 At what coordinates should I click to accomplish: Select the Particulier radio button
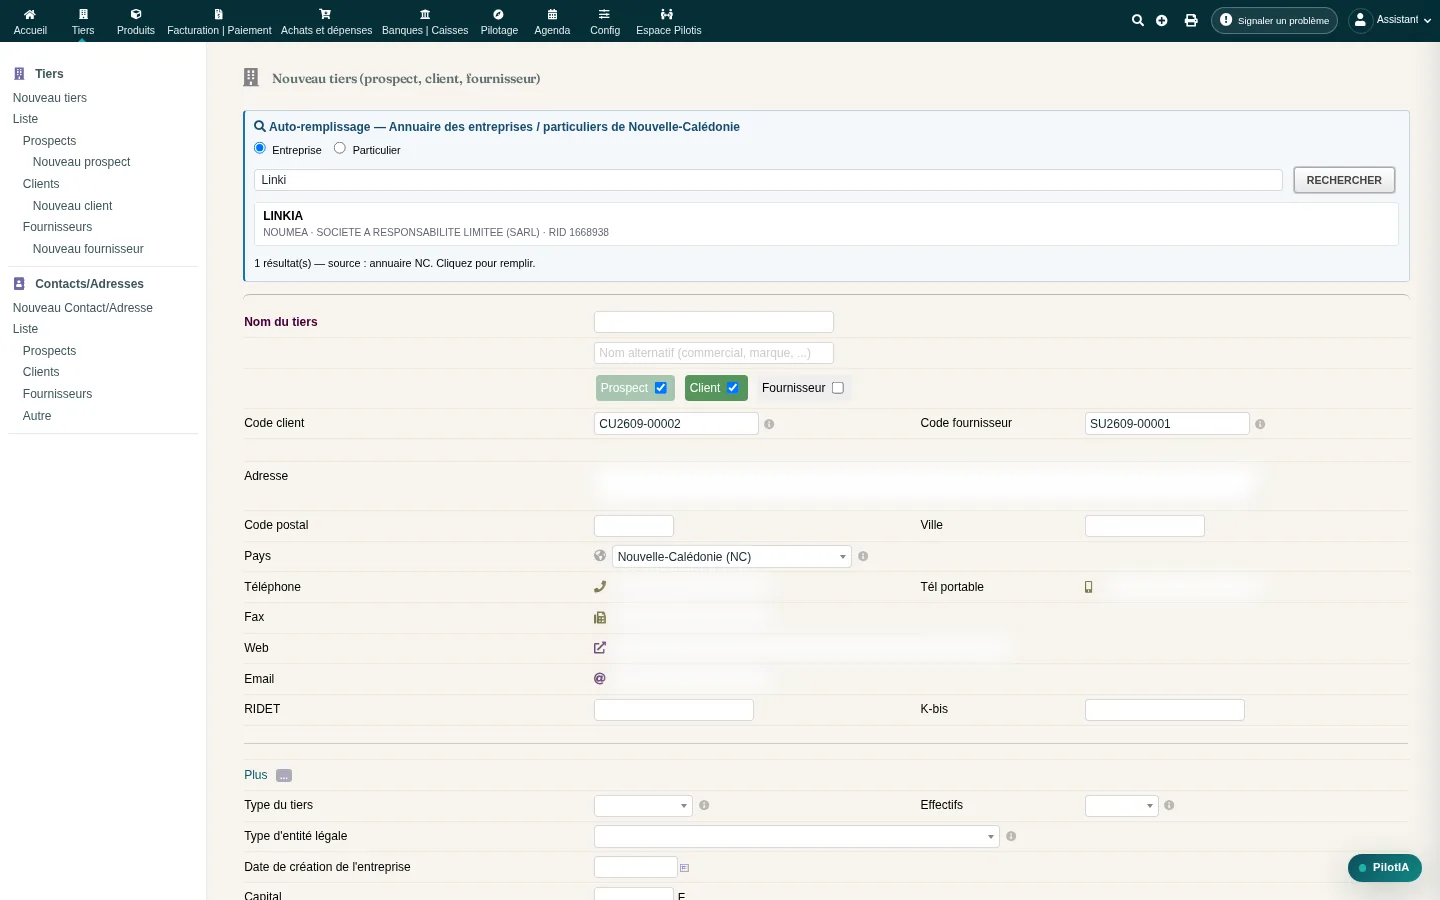pos(340,148)
